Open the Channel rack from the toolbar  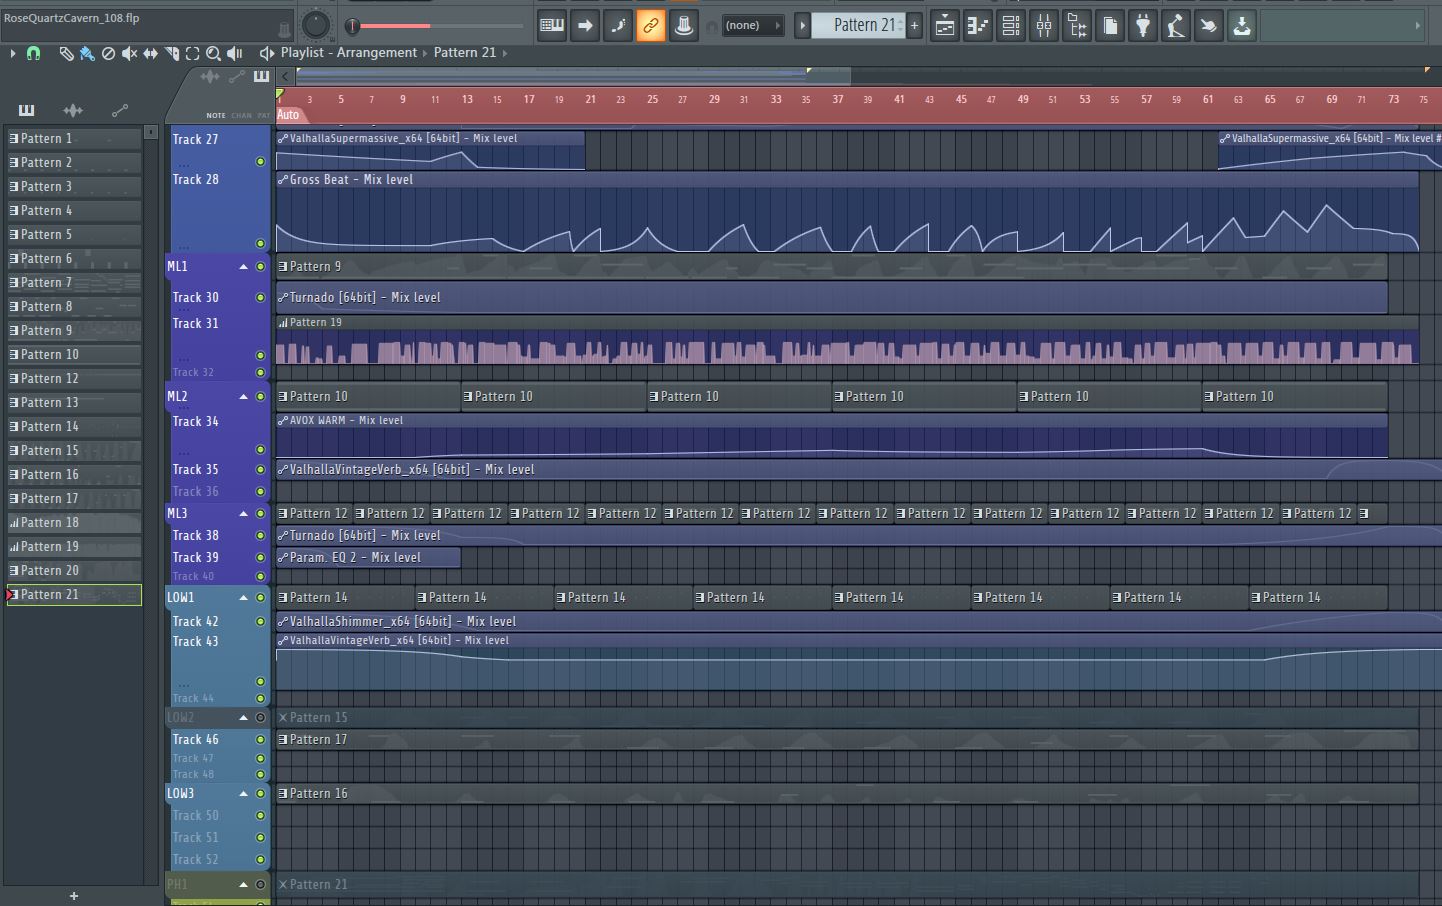(x=1011, y=26)
